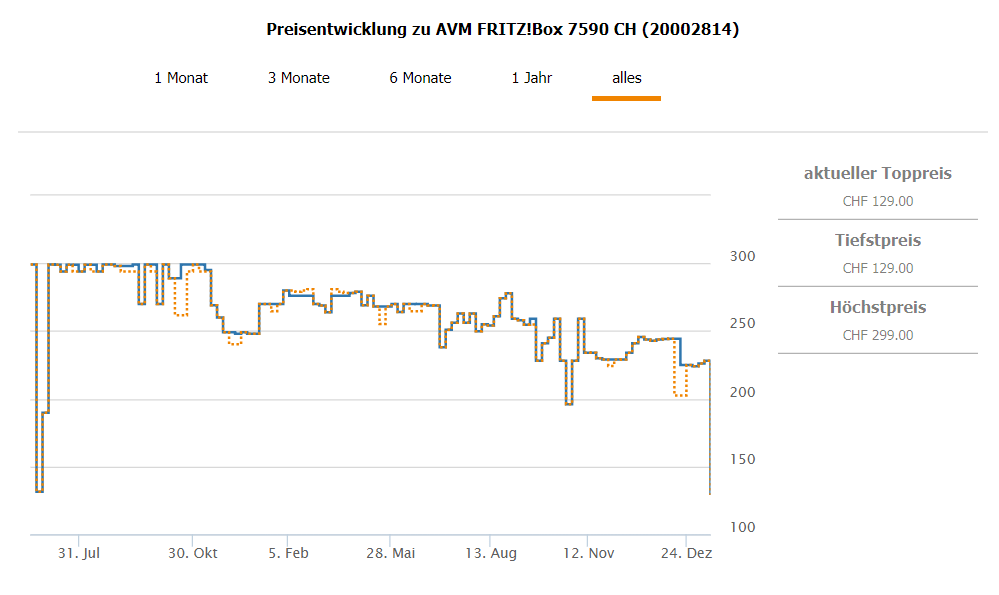Click the "Tiefstpreis" heading
The height and width of the screenshot is (595, 999).
pos(877,241)
